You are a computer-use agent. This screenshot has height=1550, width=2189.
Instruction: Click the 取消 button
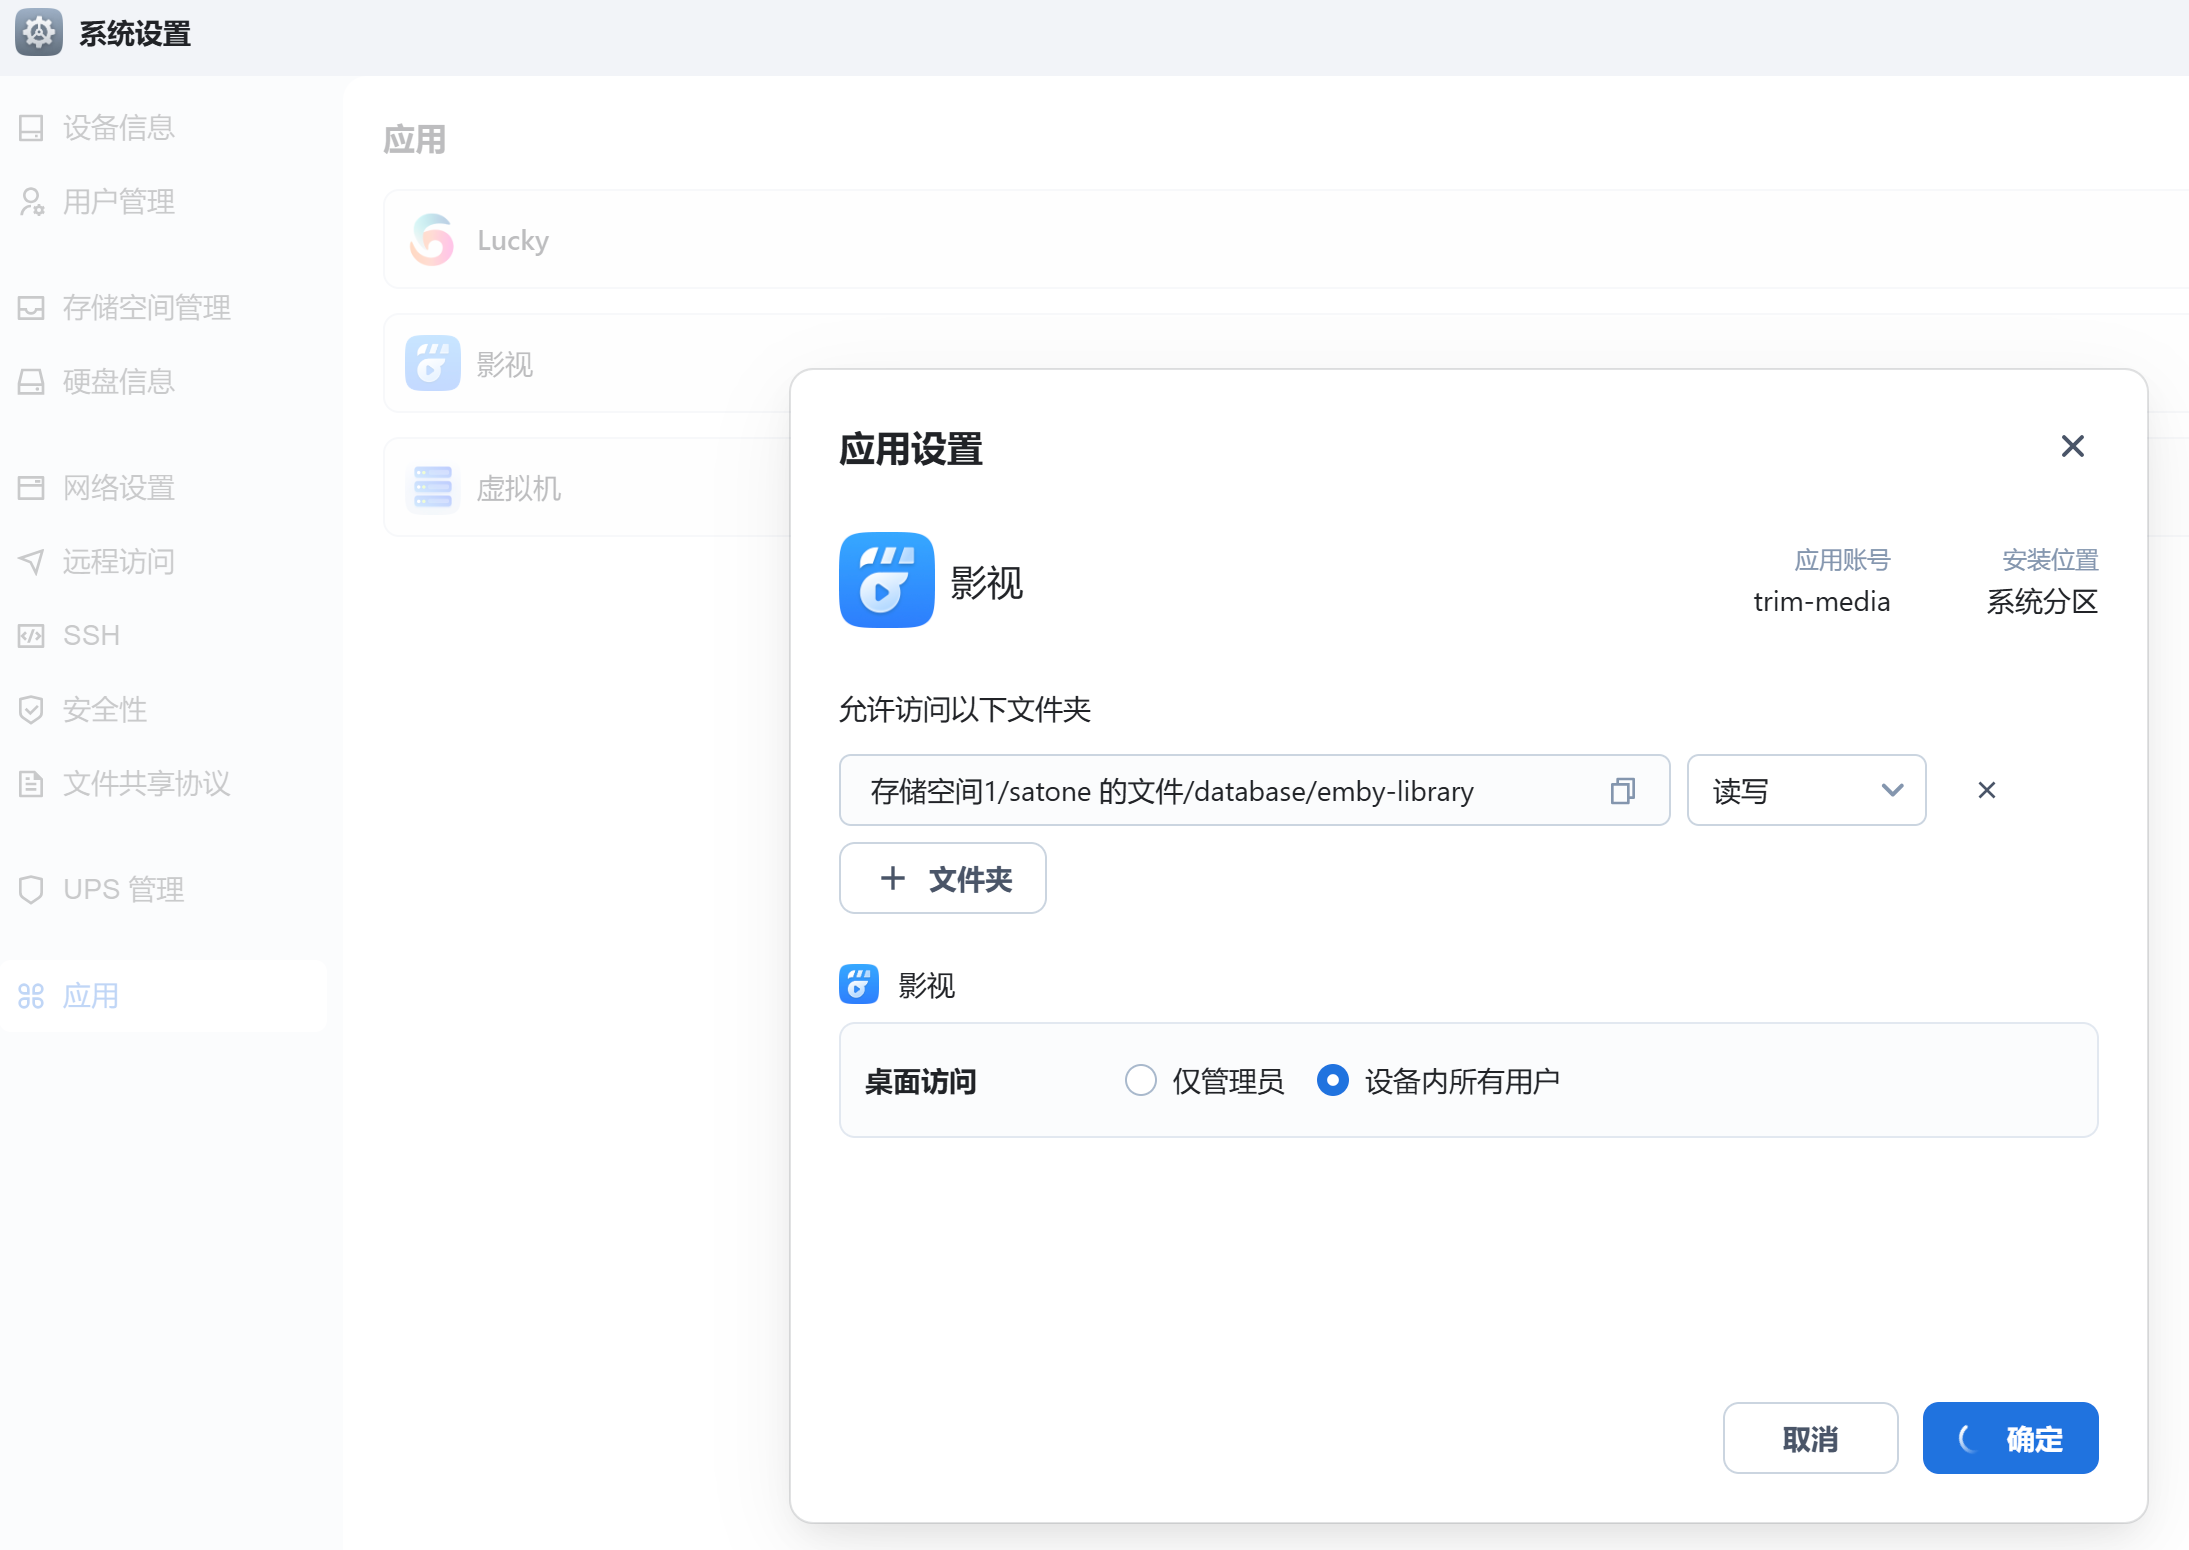[1810, 1438]
